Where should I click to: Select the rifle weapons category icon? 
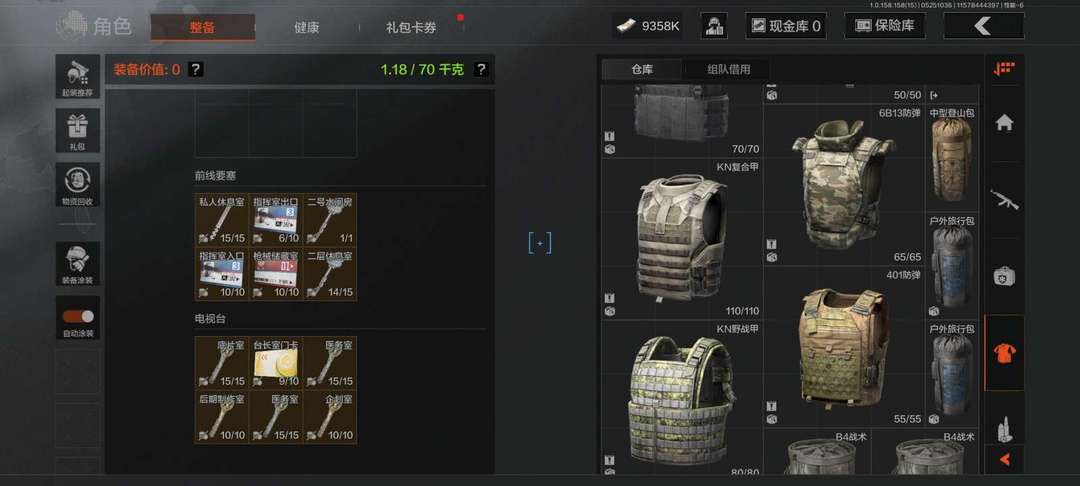[1004, 200]
